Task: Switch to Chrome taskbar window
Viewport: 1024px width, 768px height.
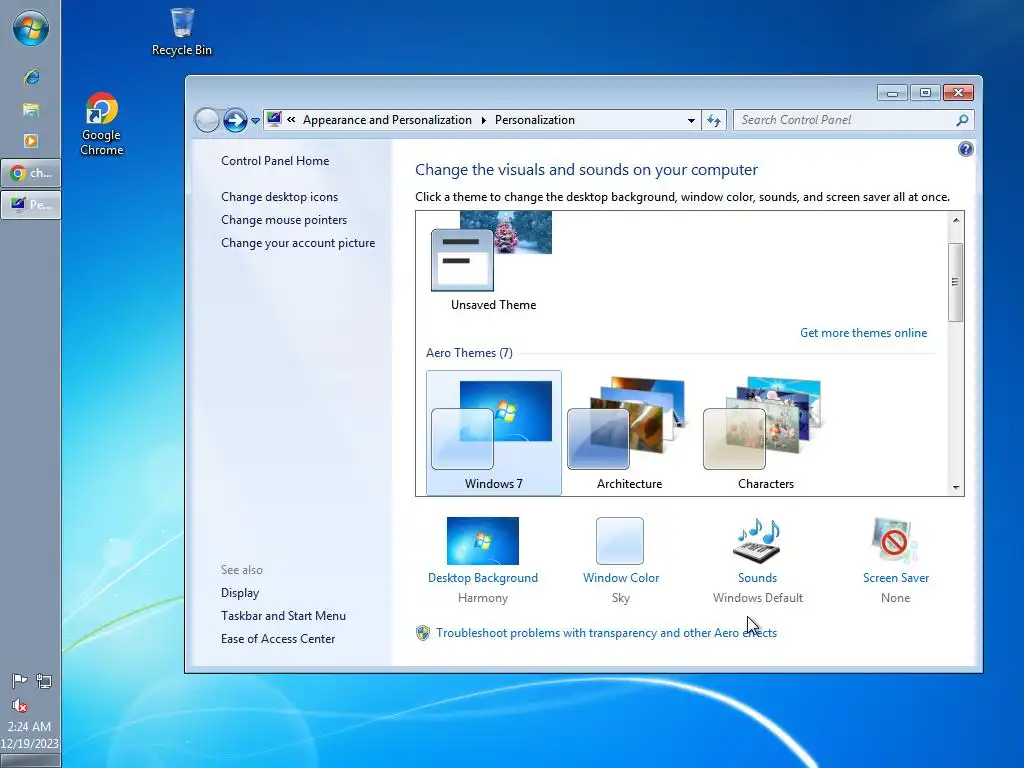Action: 31,173
